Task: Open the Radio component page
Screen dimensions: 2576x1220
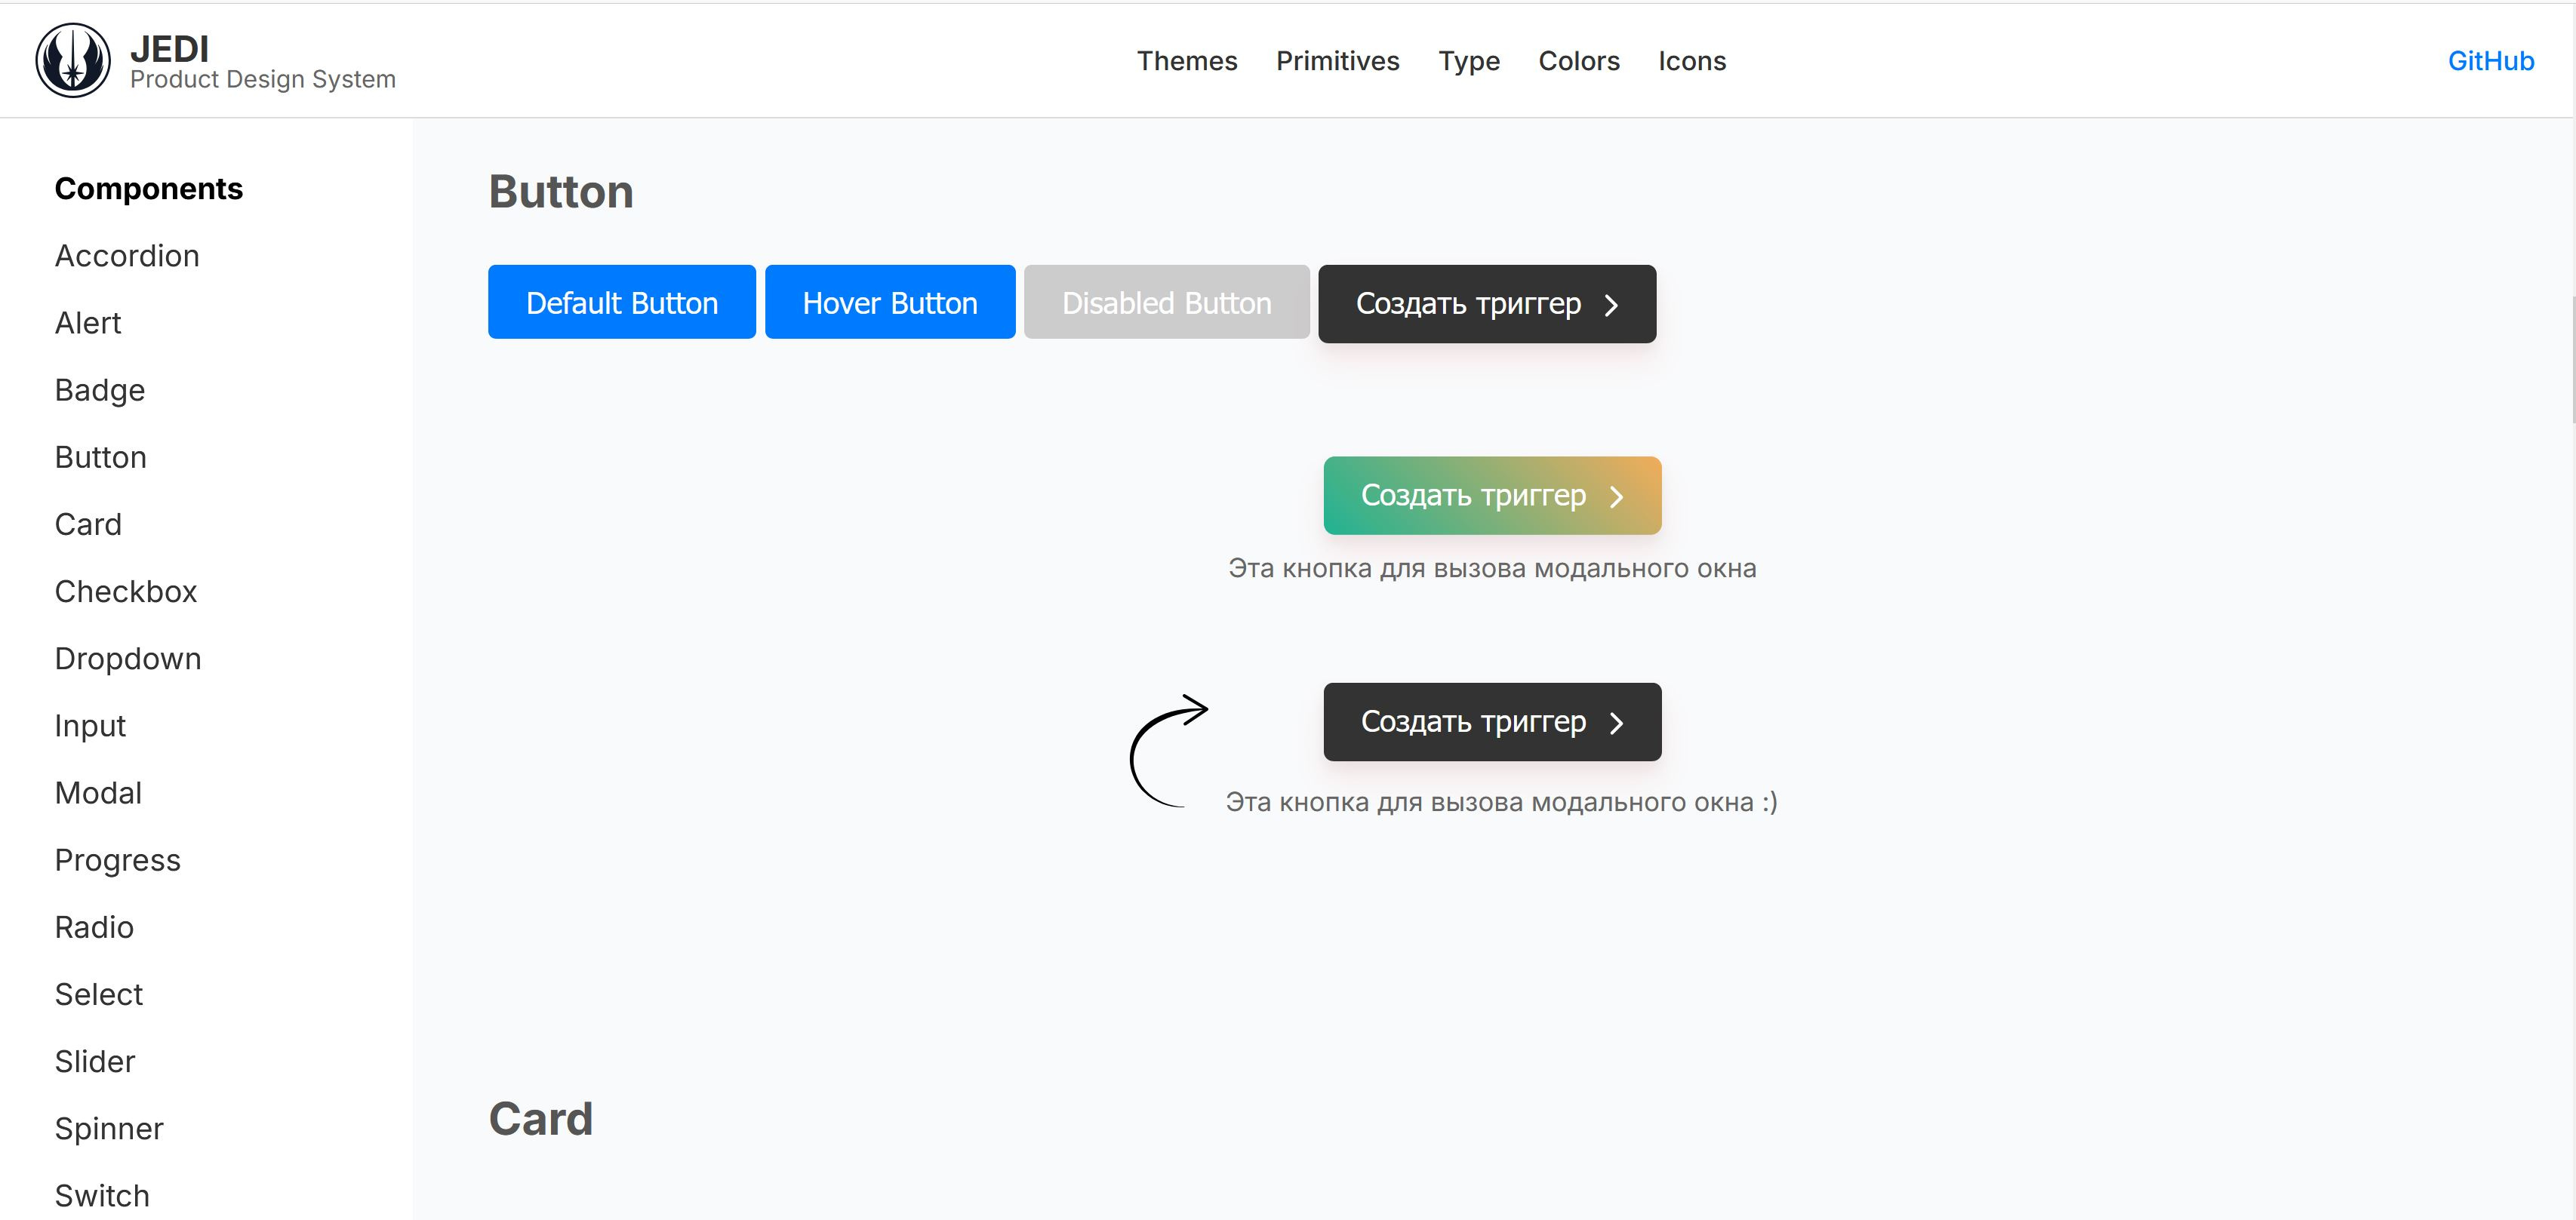Action: point(94,927)
